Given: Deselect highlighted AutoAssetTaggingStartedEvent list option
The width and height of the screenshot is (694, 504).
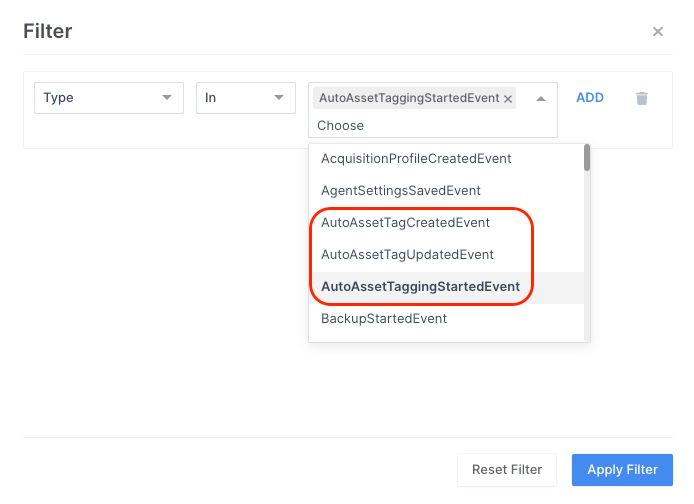Looking at the screenshot, I should pos(420,286).
